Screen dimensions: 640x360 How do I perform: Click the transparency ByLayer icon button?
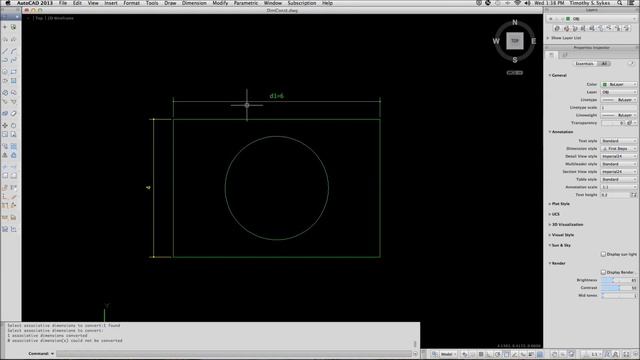[630, 123]
